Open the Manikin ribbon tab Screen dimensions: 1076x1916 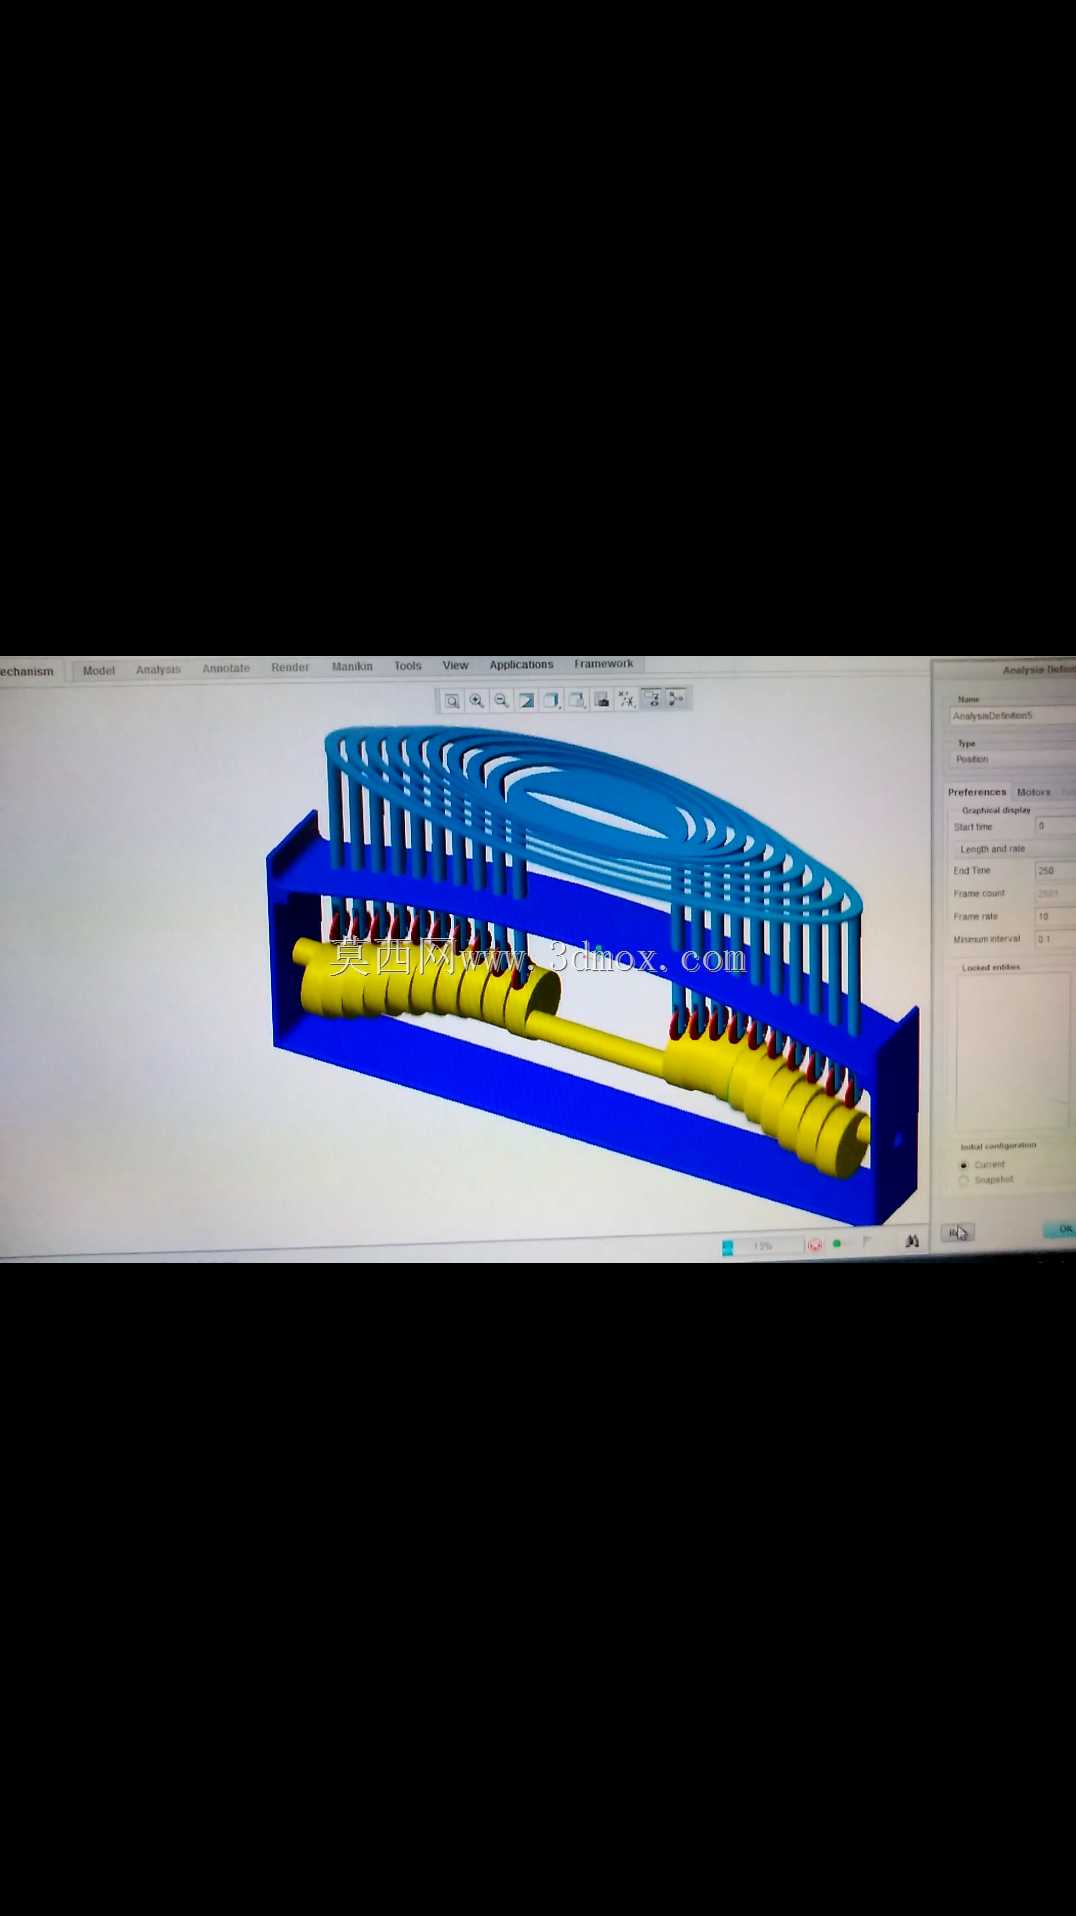[352, 666]
